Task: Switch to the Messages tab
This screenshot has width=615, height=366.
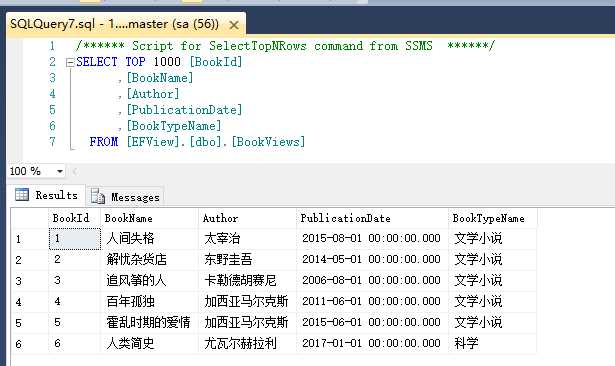Action: 125,197
